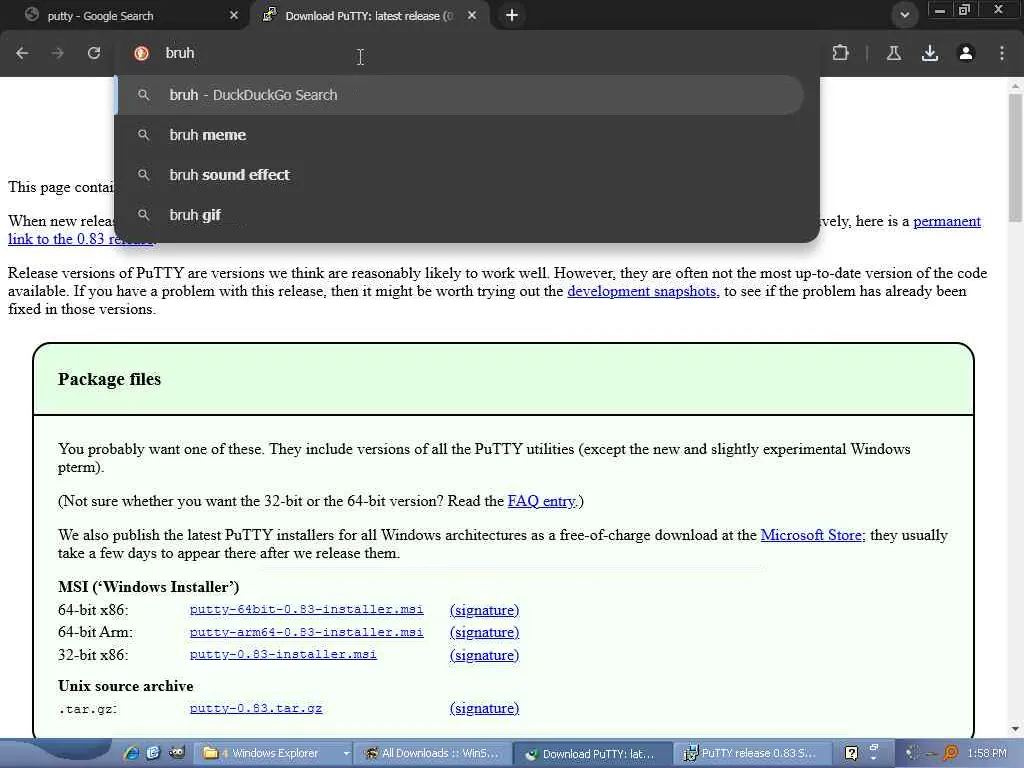Download putty-0.83.tar.gz source archive
Viewport: 1024px width, 768px height.
(256, 709)
